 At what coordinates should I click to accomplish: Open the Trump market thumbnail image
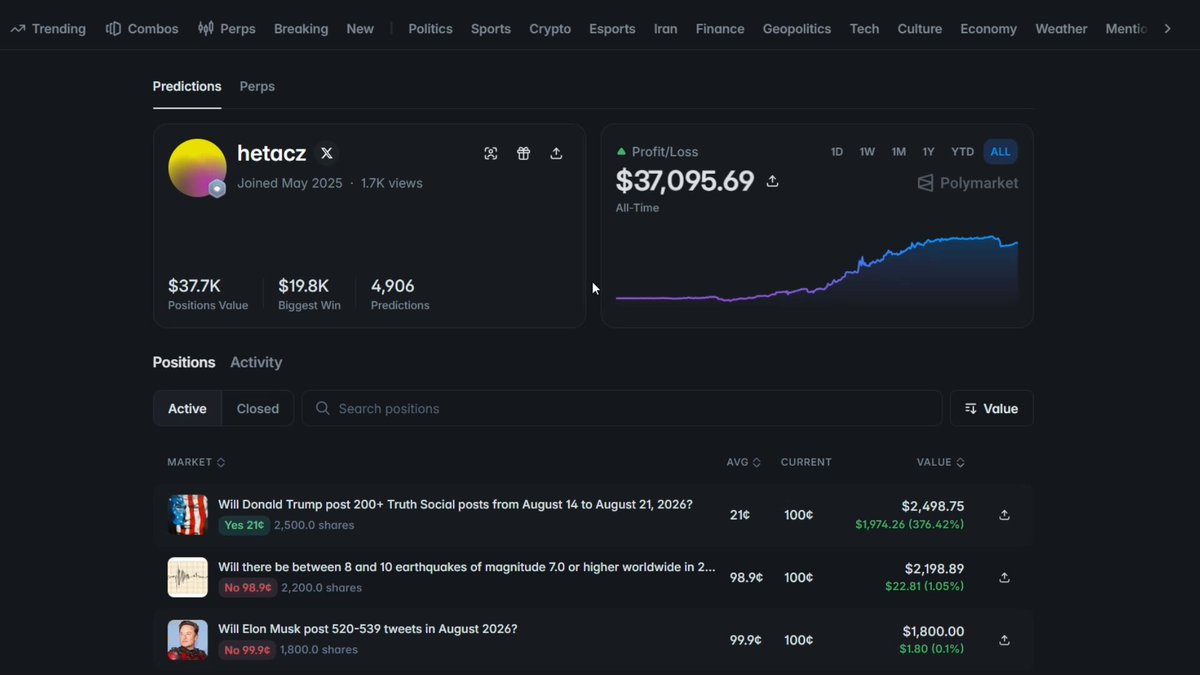[187, 515]
